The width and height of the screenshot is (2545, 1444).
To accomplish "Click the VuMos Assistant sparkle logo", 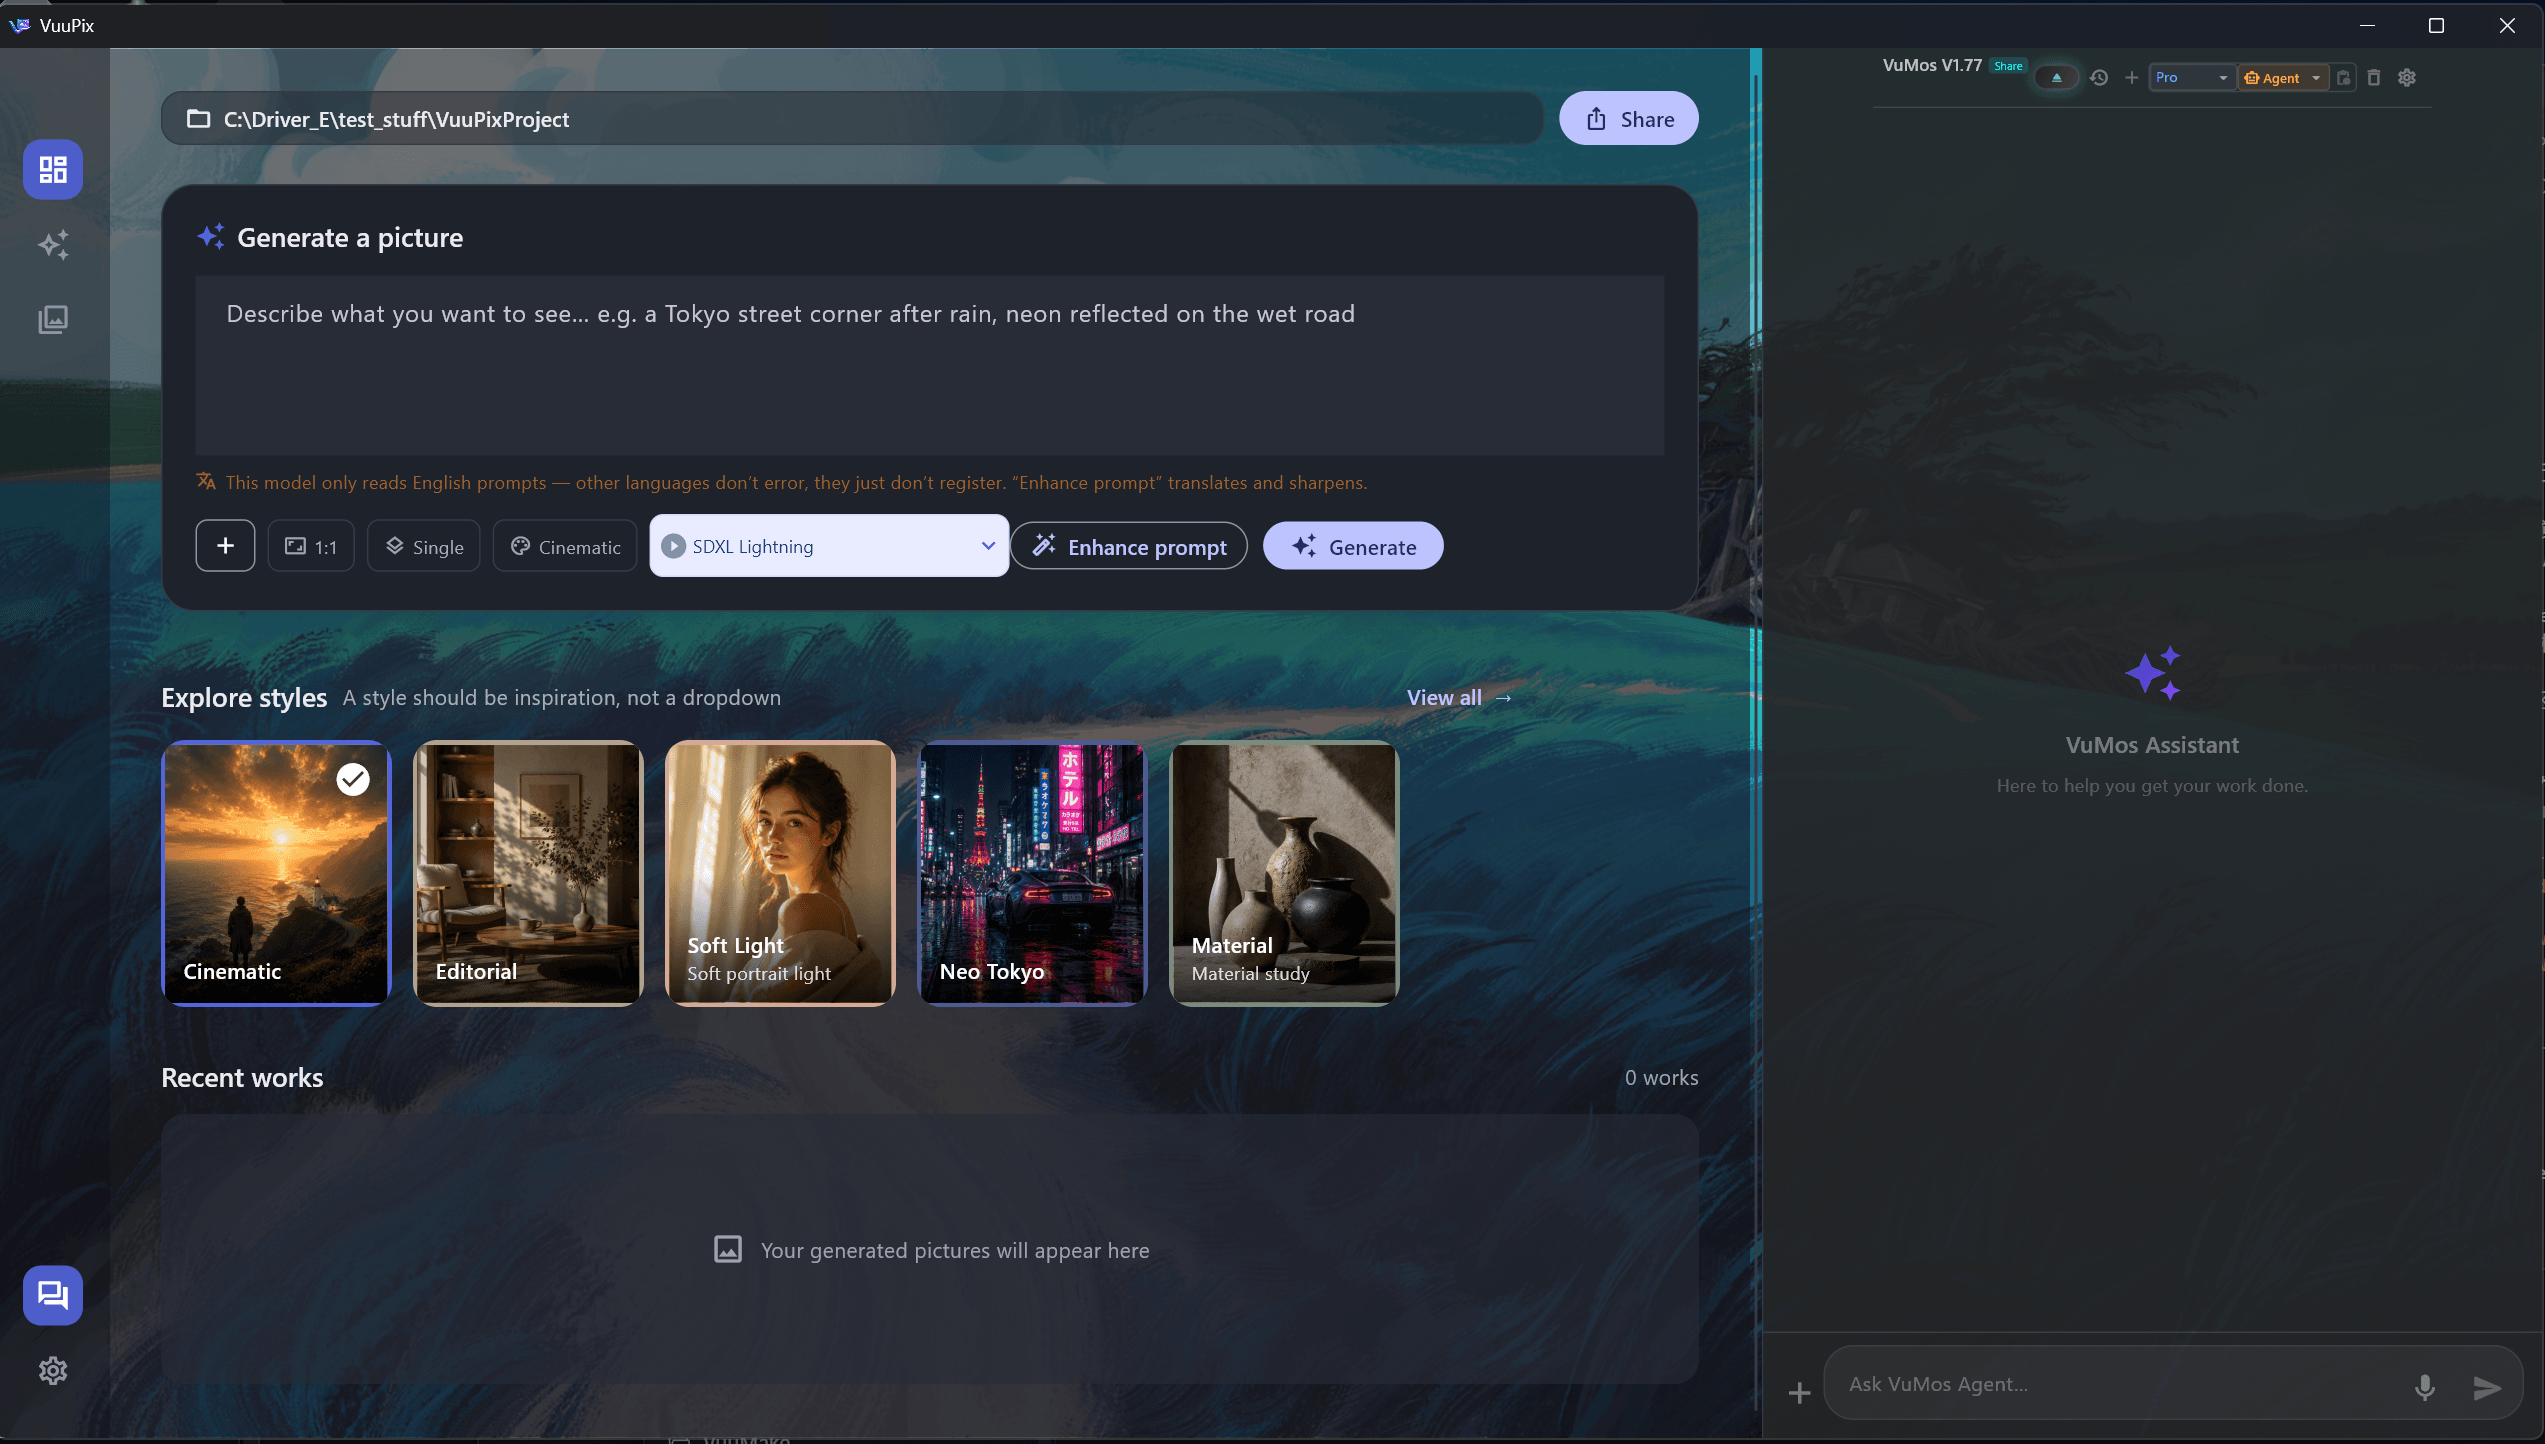I will 2153,674.
